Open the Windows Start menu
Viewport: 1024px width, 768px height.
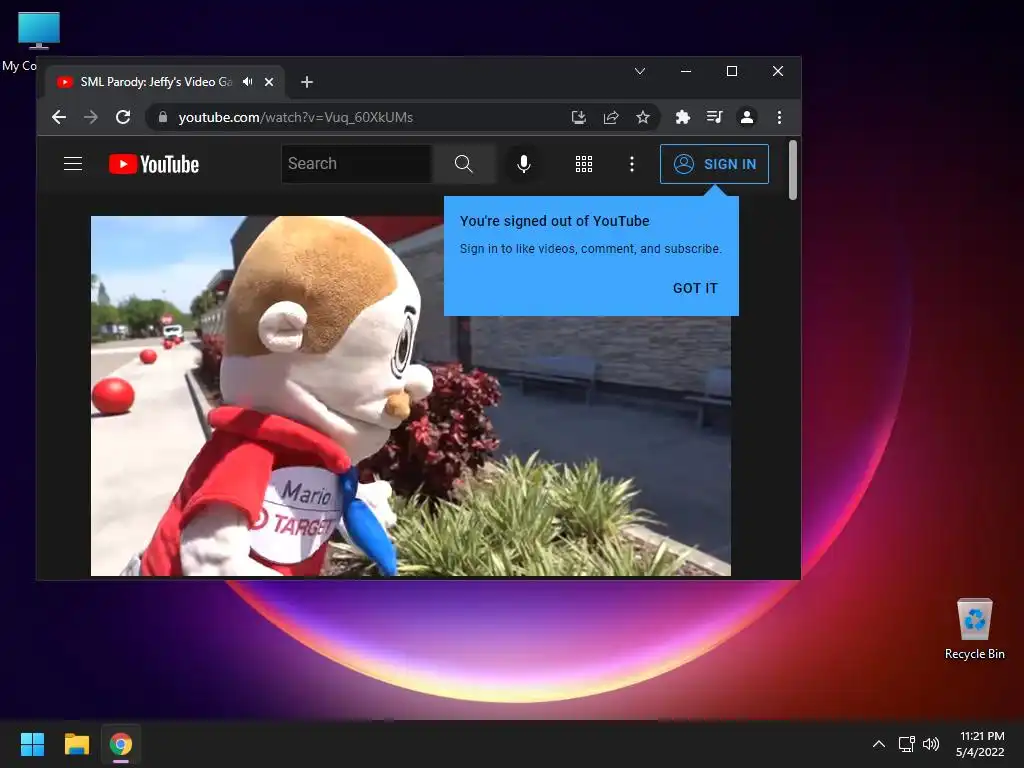tap(32, 744)
